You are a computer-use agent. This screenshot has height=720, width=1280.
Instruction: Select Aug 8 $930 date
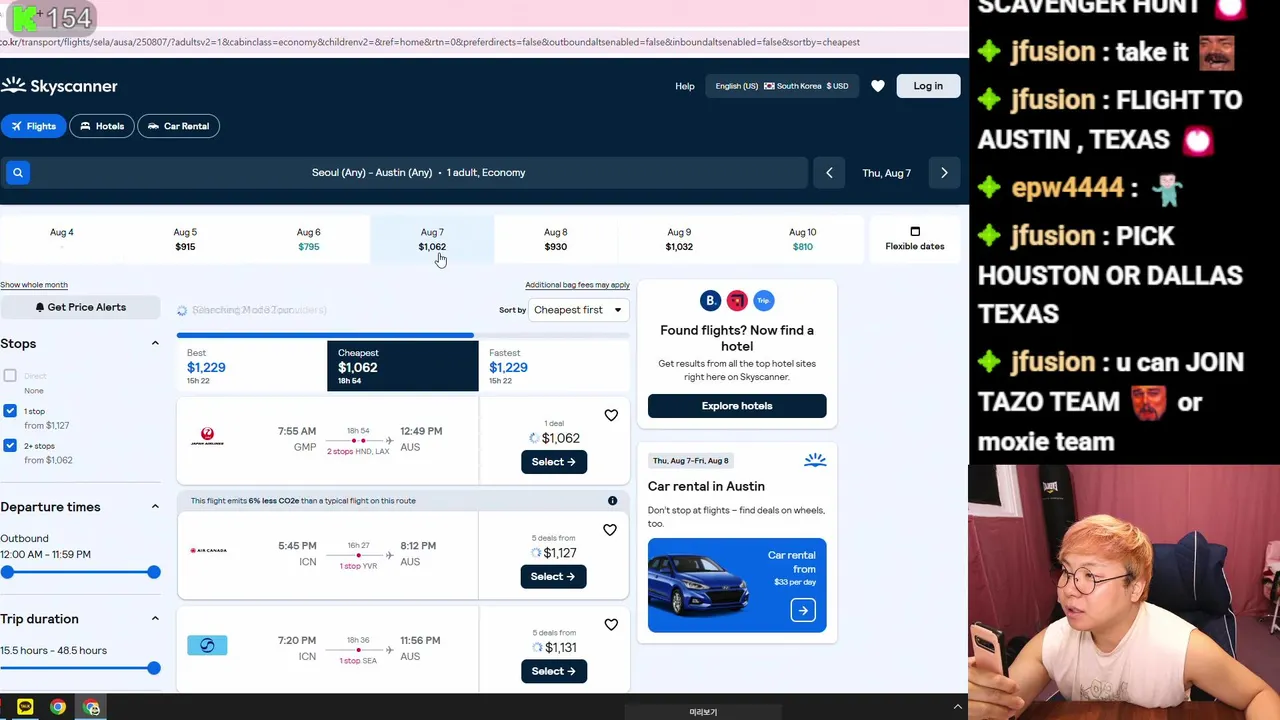tap(556, 239)
